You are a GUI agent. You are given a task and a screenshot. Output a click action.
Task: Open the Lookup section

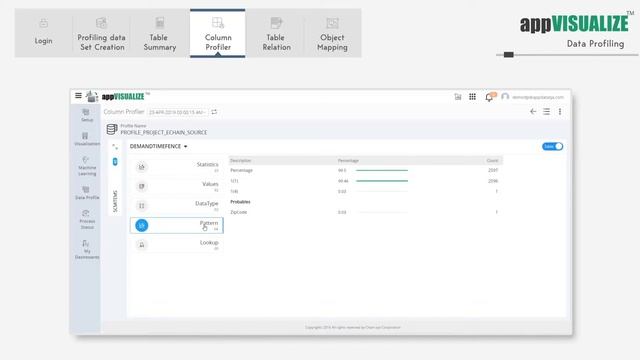pyautogui.click(x=176, y=245)
